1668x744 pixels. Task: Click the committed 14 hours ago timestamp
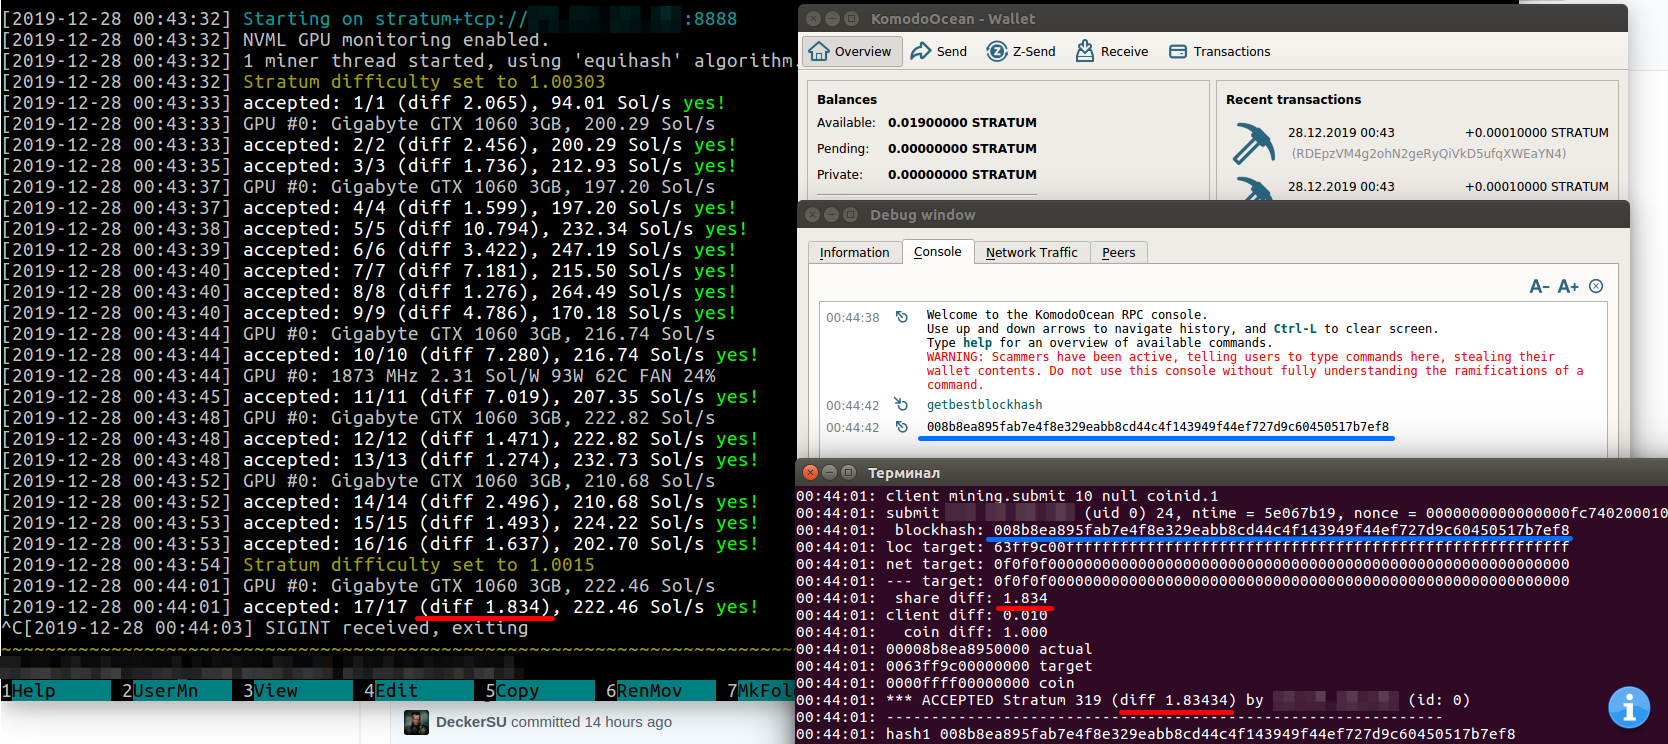[591, 722]
